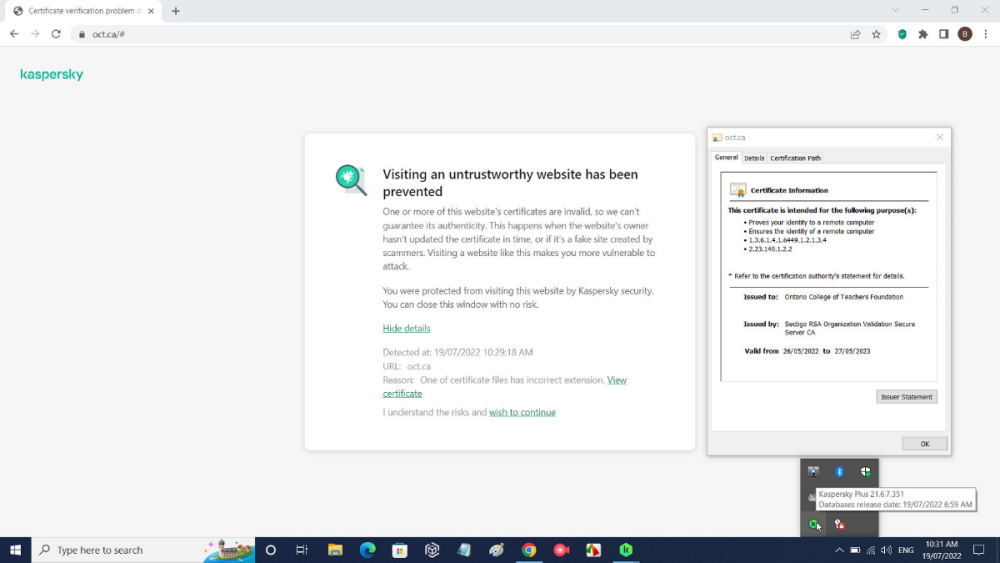Toggle the Chrome side panel icon

944,34
